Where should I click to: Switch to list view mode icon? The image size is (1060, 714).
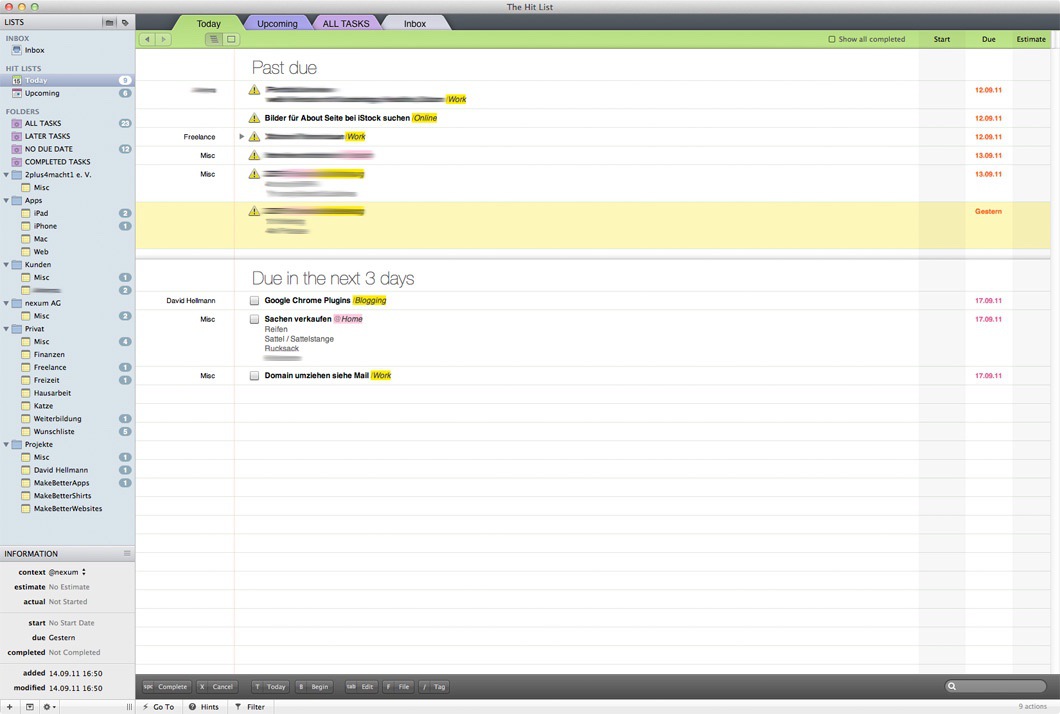click(x=214, y=39)
